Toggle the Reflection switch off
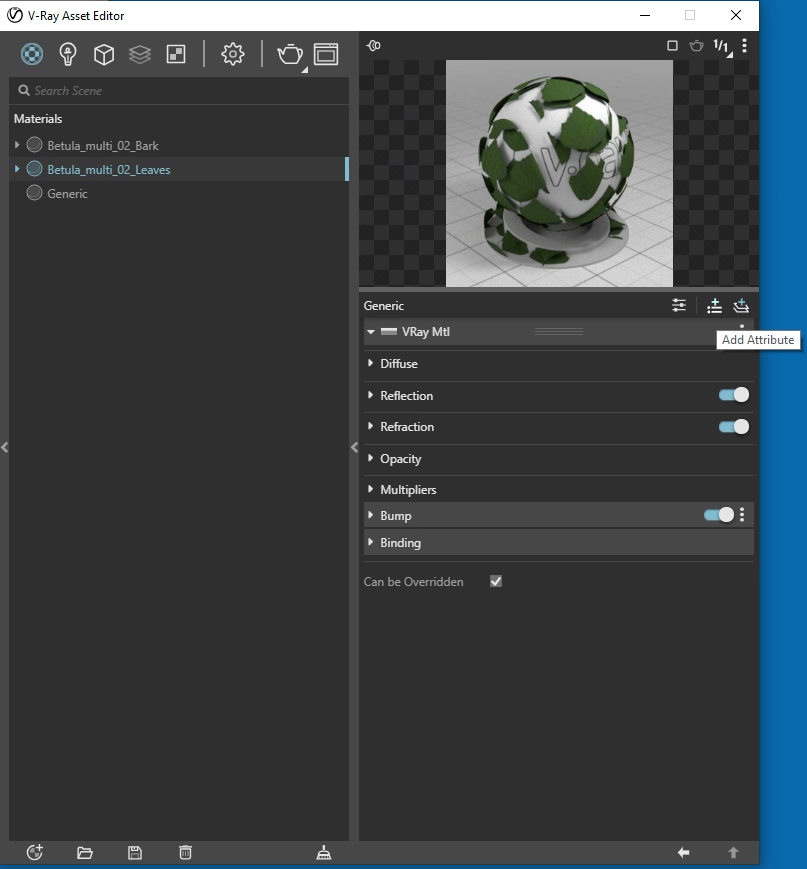The width and height of the screenshot is (807, 869). click(x=734, y=395)
